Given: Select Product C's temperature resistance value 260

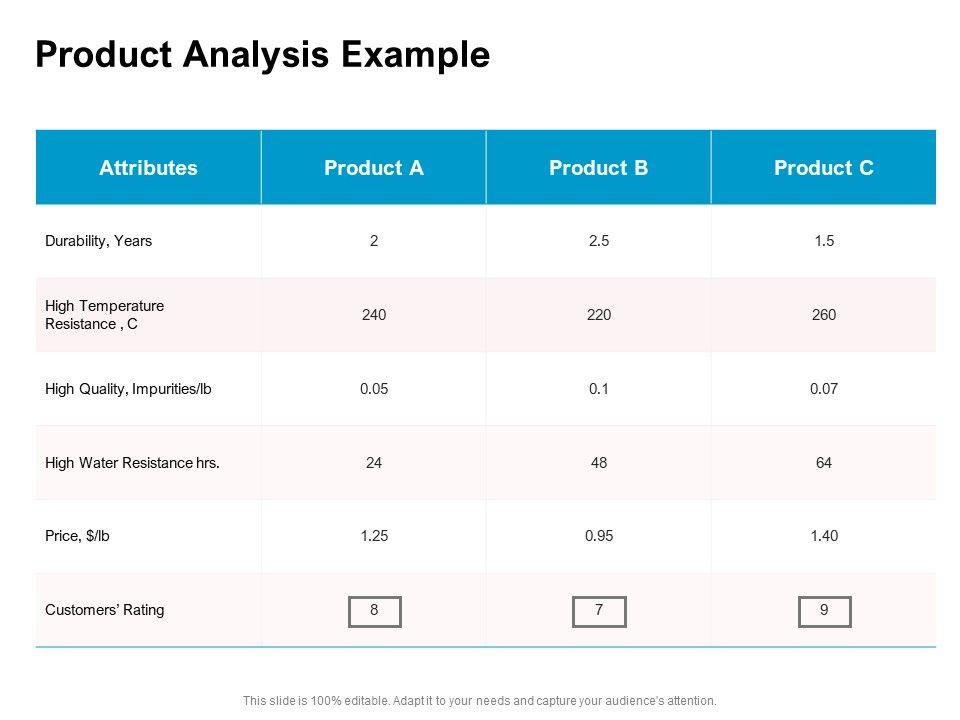Looking at the screenshot, I should [x=824, y=315].
